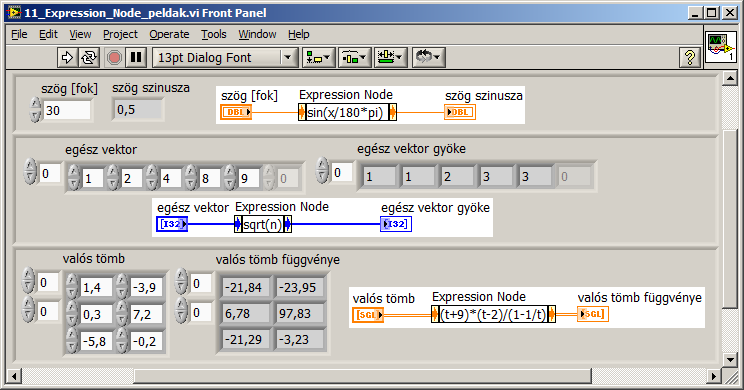Click the I32 egész vektor gyöke terminal
Screen dimensions: 744x390
[396, 224]
